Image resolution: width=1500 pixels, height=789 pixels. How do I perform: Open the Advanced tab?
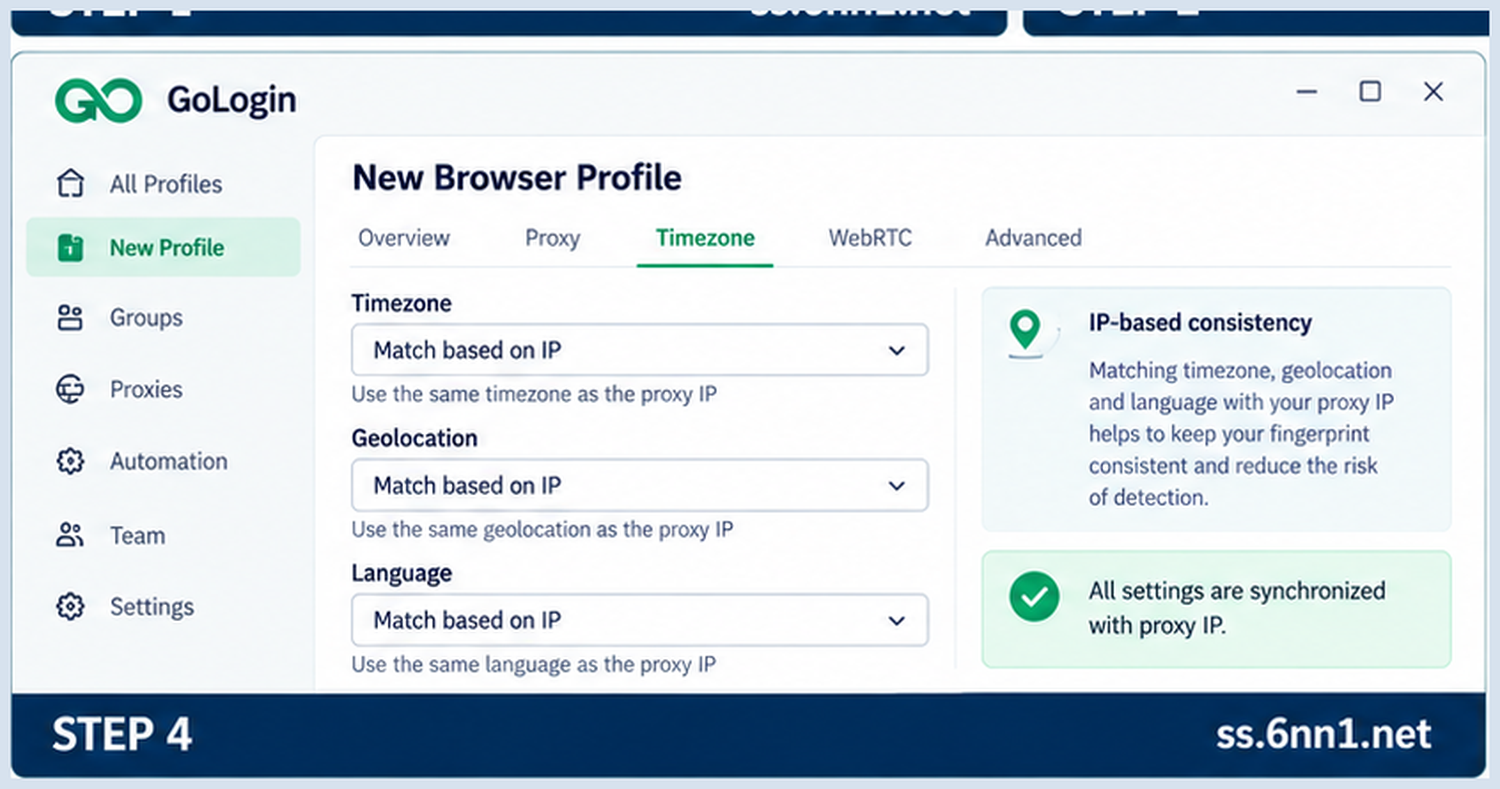(1033, 238)
